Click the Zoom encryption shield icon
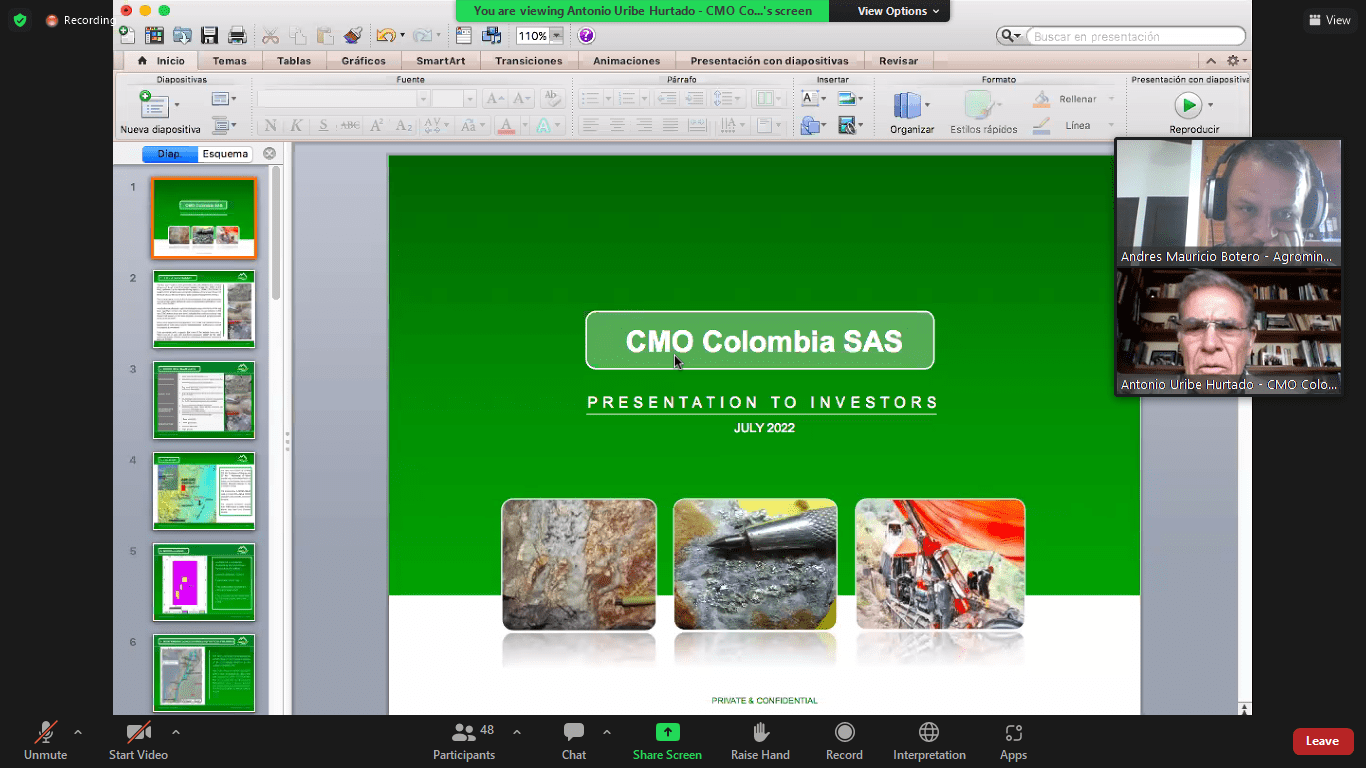This screenshot has height=768, width=1366. [x=20, y=20]
